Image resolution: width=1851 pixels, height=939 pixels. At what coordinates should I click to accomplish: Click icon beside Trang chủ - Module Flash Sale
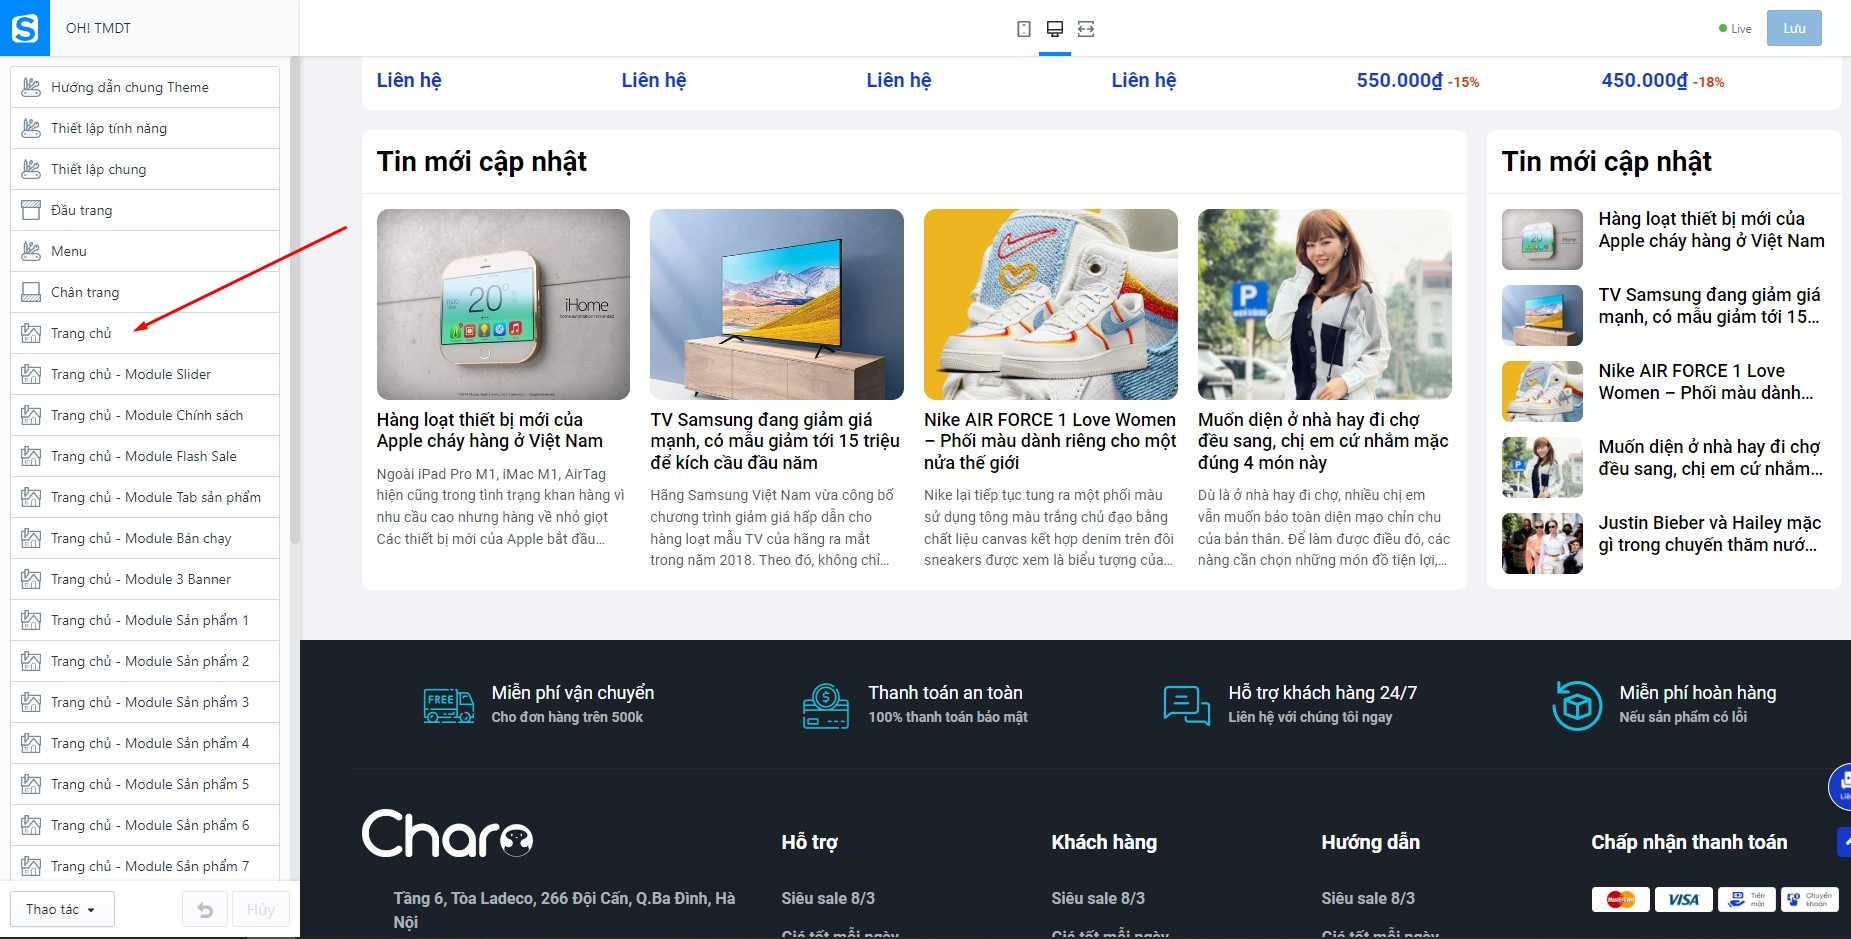[31, 456]
